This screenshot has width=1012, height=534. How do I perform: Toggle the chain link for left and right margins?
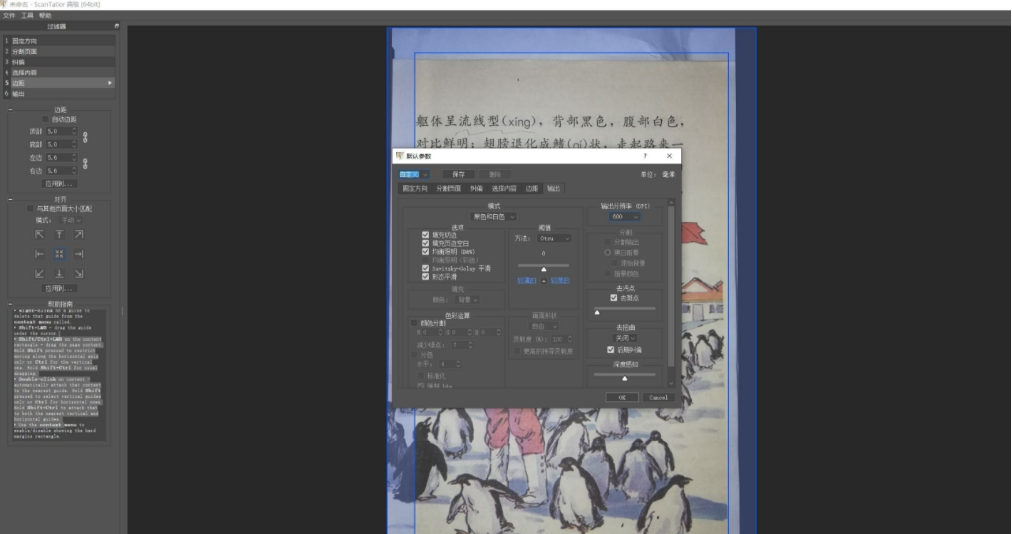click(x=85, y=164)
